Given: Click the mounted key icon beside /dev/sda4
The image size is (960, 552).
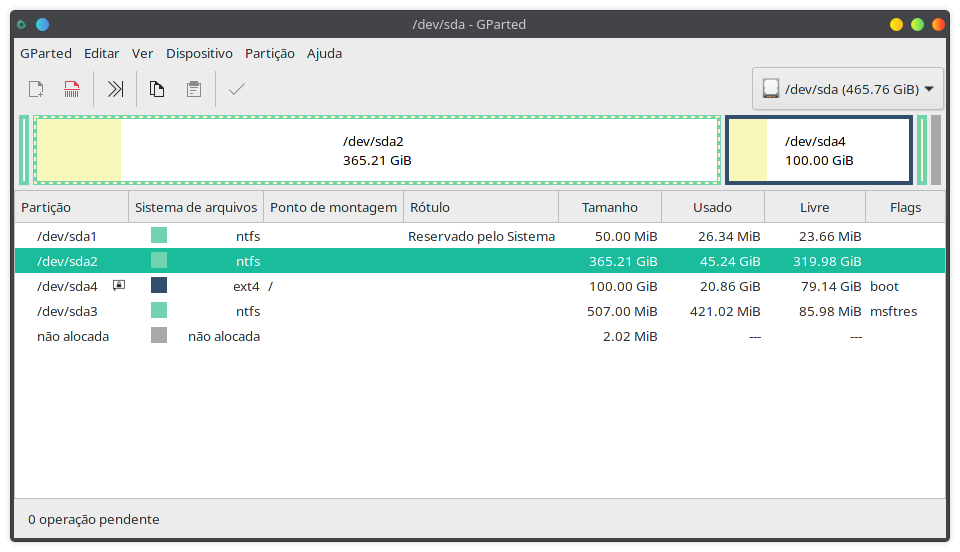Looking at the screenshot, I should [119, 285].
